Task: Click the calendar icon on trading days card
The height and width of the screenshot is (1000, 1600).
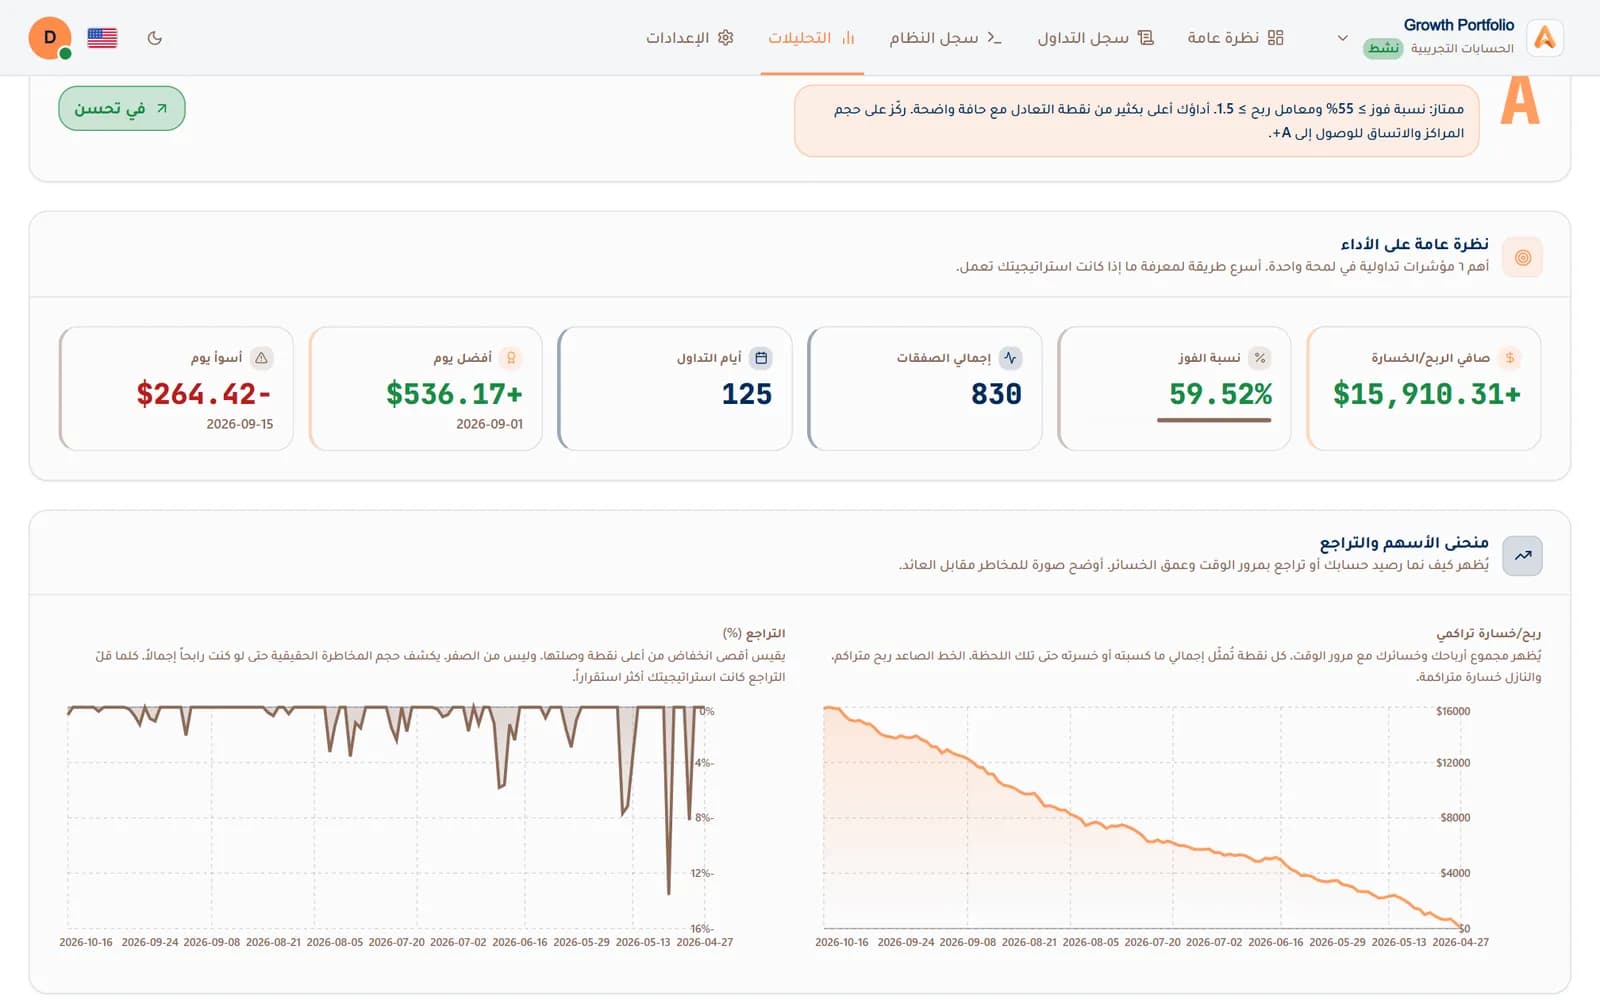Action: (761, 357)
